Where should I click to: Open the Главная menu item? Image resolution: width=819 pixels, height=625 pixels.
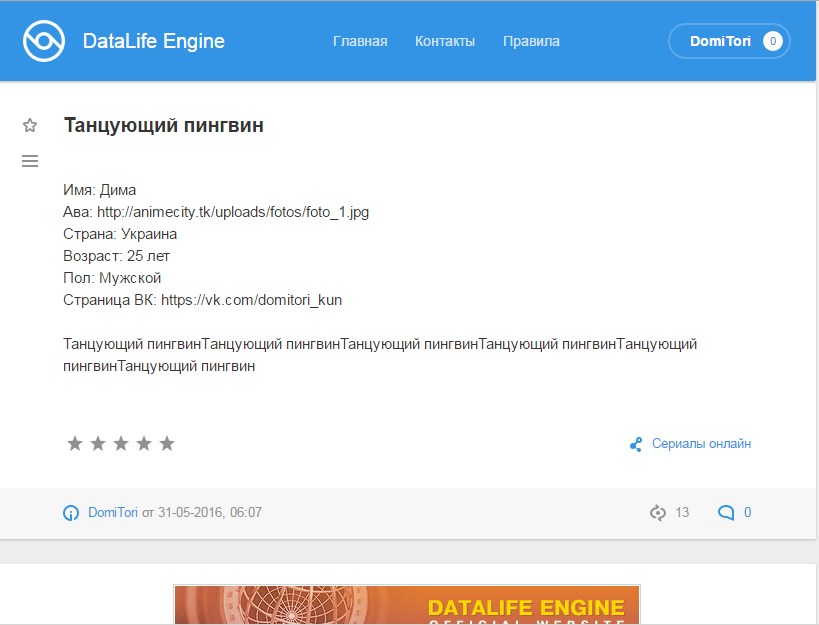[x=360, y=41]
